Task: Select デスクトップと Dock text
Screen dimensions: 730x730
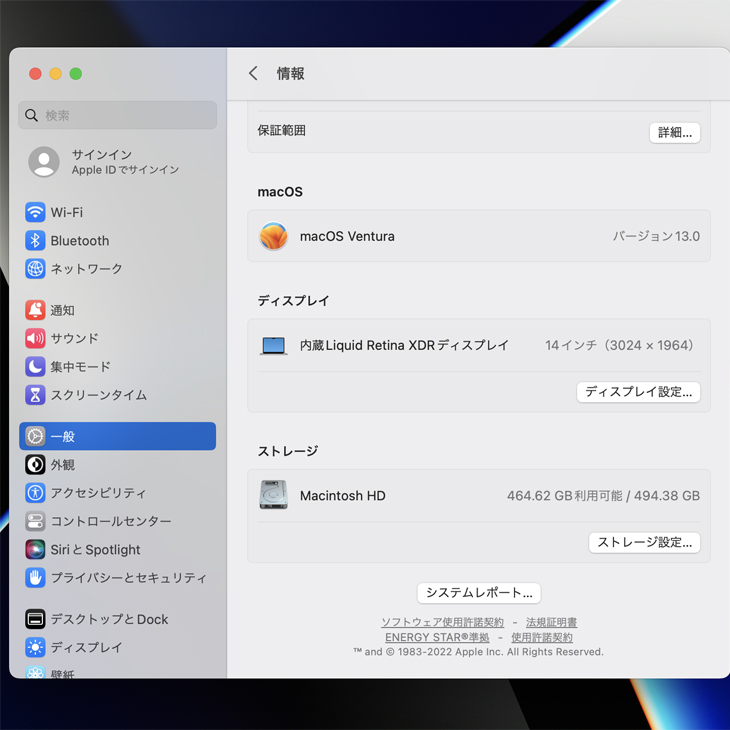Action: pyautogui.click(x=109, y=619)
